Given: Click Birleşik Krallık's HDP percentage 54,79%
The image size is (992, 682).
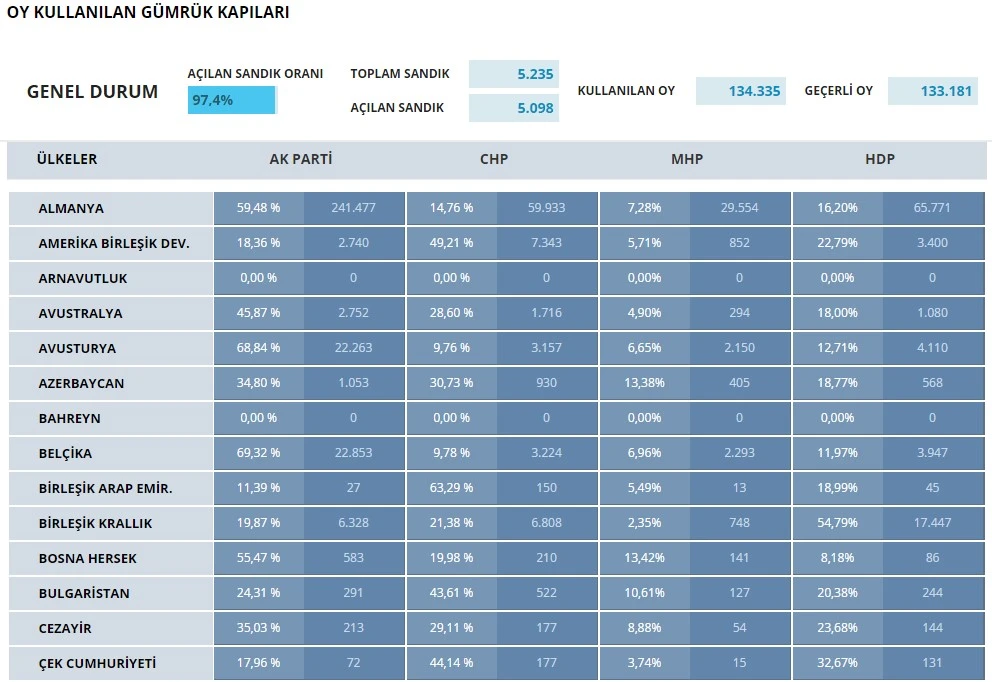Looking at the screenshot, I should [838, 523].
